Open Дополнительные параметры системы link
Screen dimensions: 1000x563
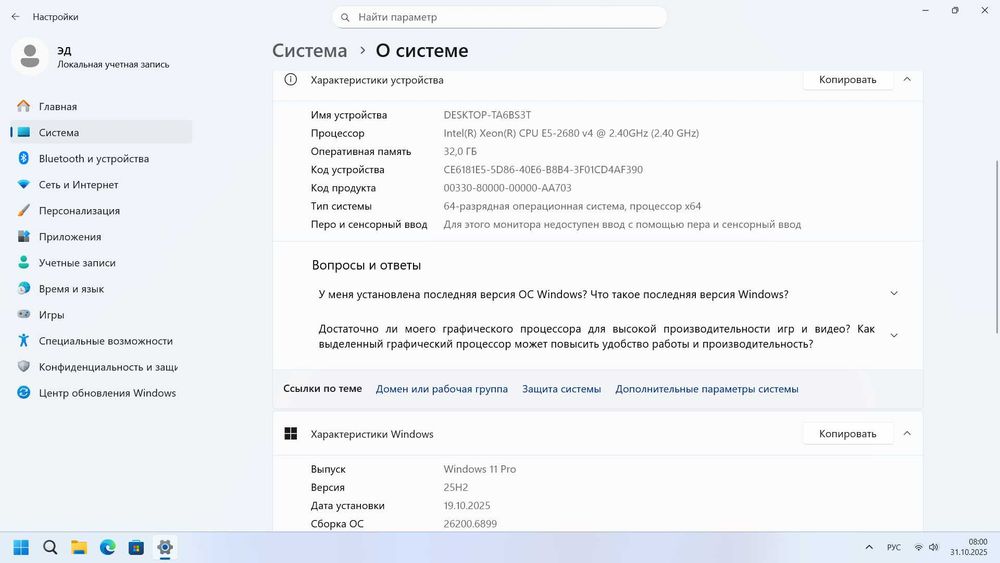point(707,389)
